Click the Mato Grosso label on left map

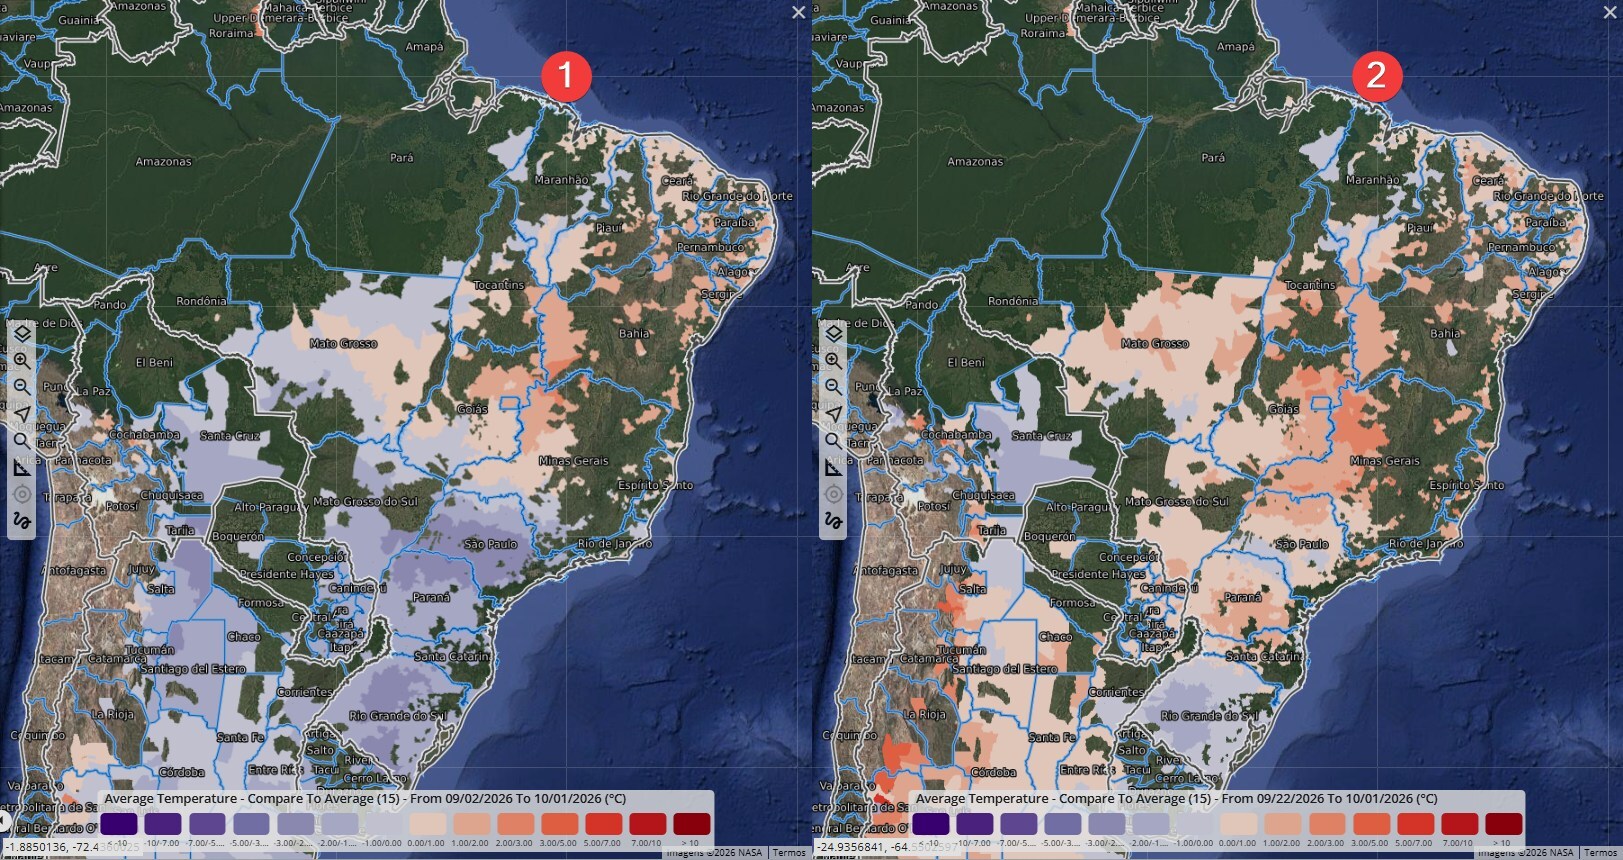(x=343, y=343)
